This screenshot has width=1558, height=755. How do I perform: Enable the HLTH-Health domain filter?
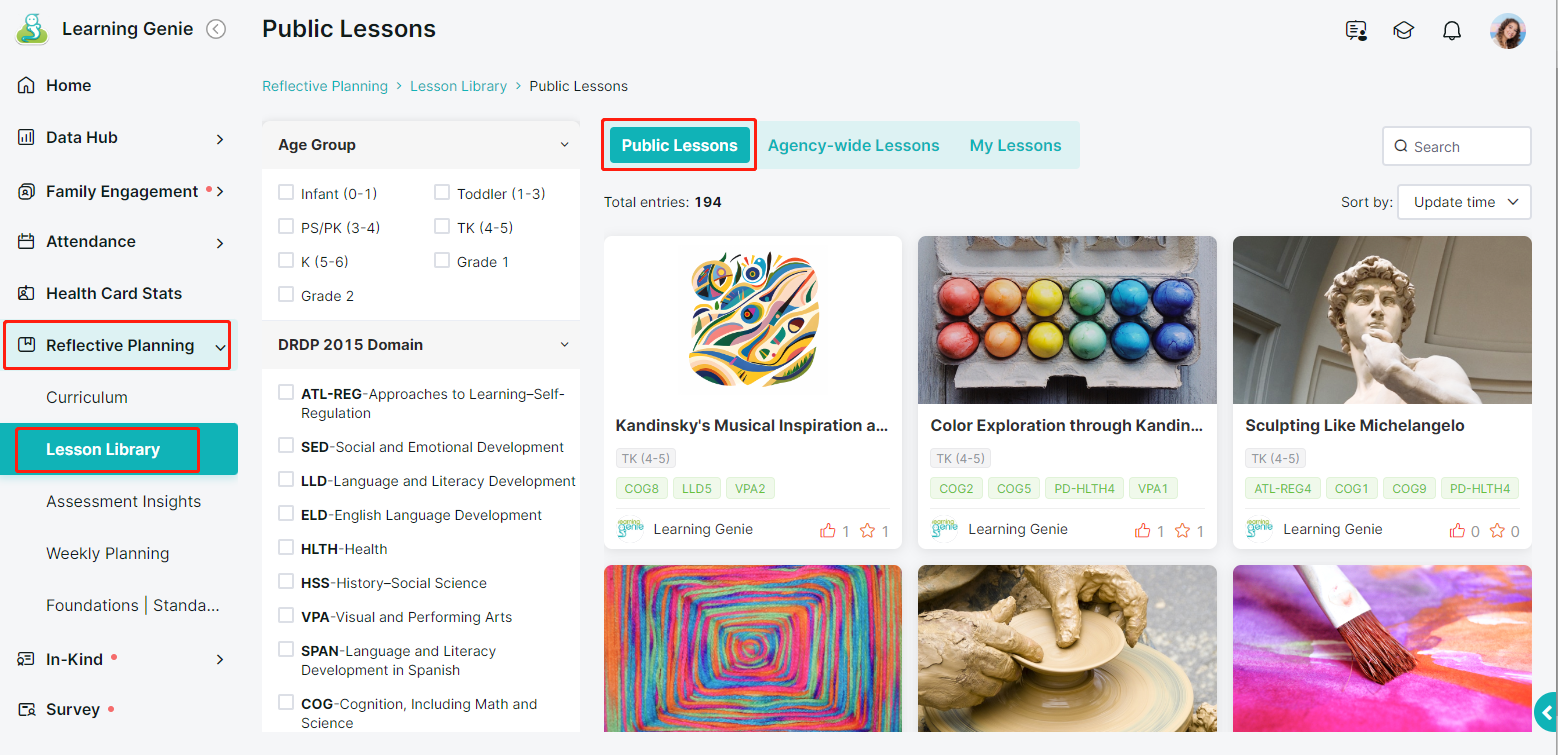(286, 548)
